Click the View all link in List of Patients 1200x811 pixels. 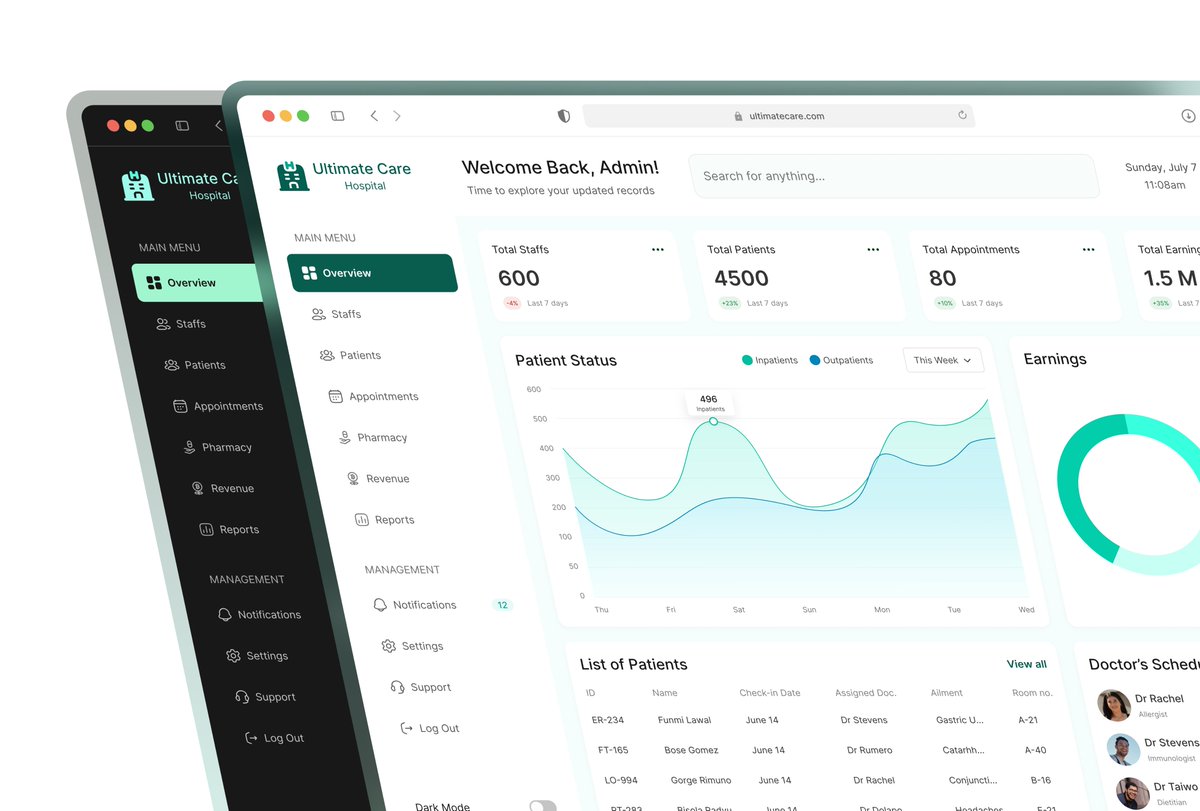1027,664
